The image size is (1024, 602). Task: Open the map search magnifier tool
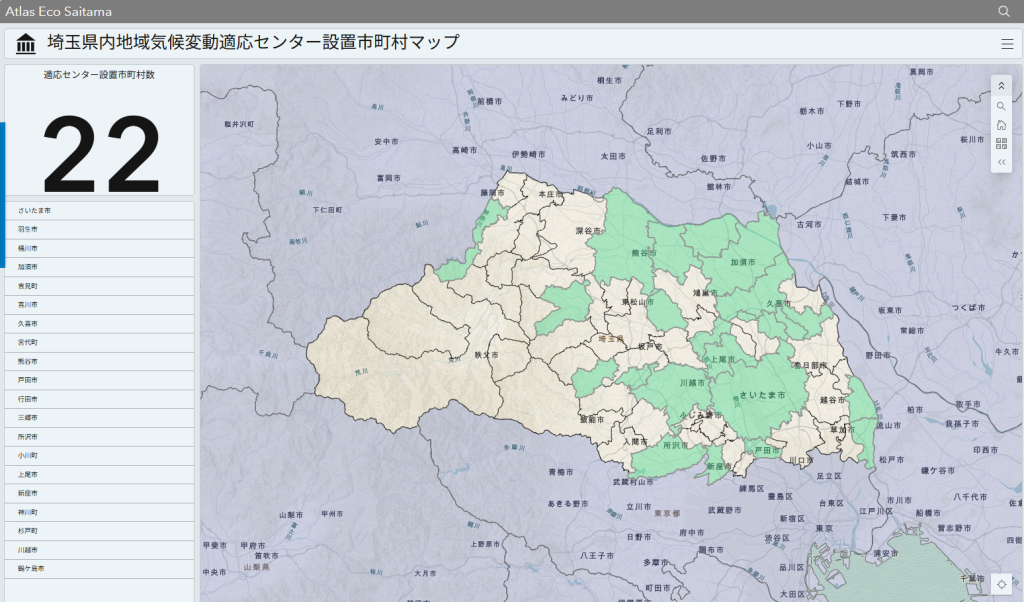click(1001, 106)
